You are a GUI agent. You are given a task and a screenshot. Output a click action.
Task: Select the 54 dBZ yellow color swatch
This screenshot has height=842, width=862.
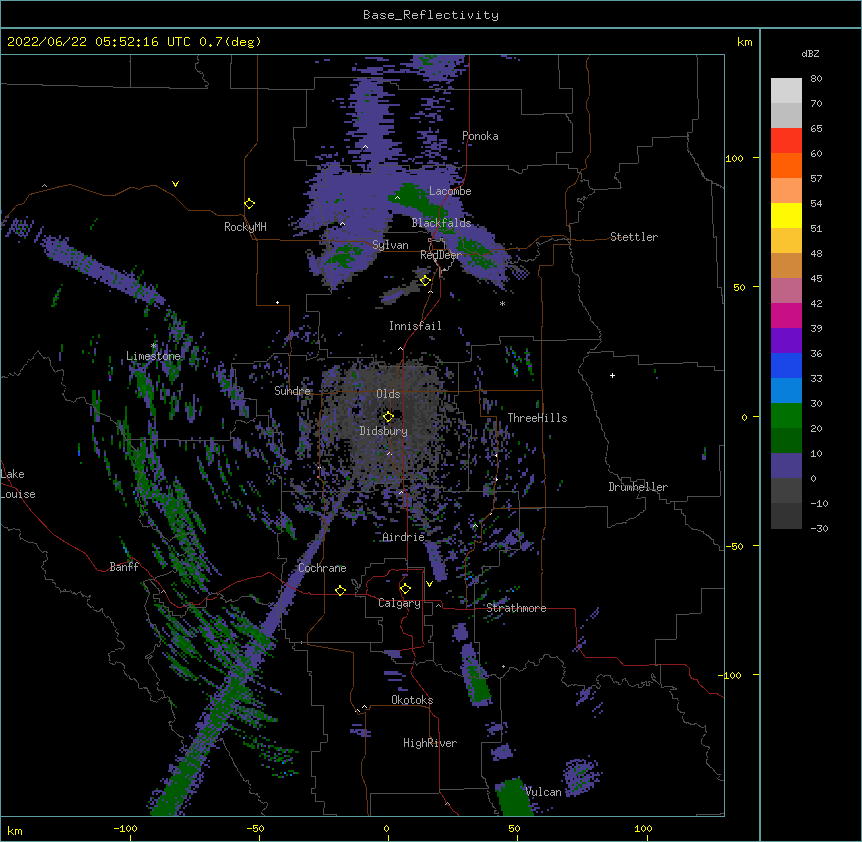coord(786,215)
